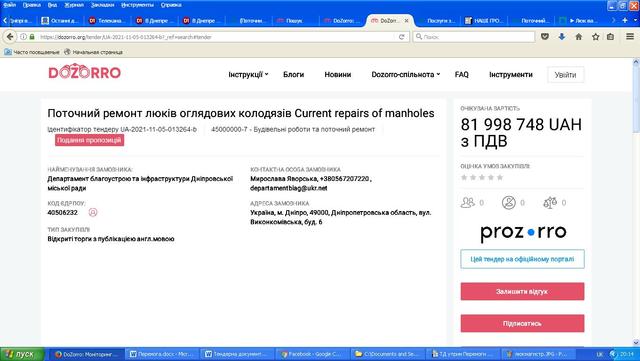Switch to the Останні д... browser tab
The image size is (640, 361).
click(60, 20)
